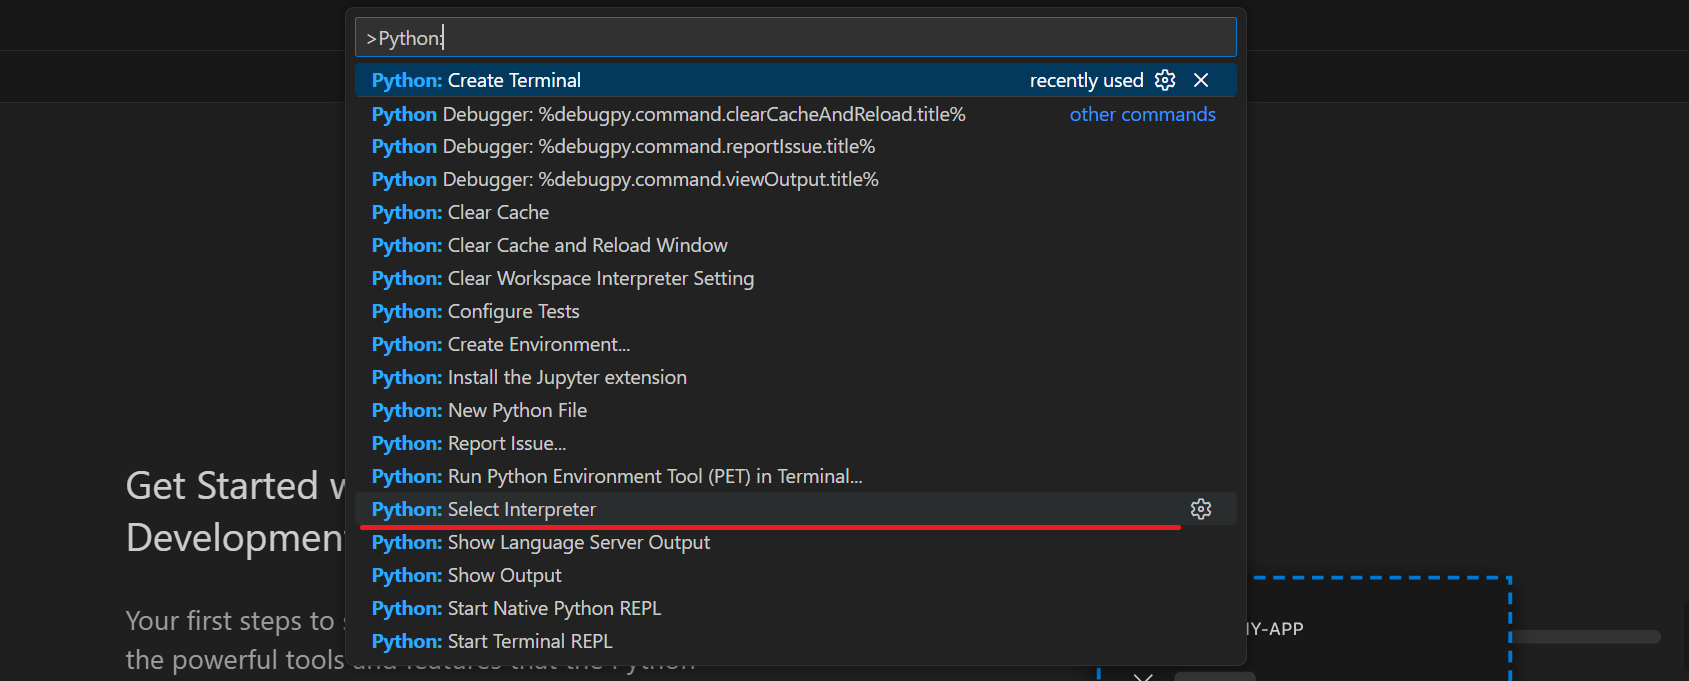Run Python Environment Tool (PET) in Terminal
The height and width of the screenshot is (681, 1689).
click(796, 476)
